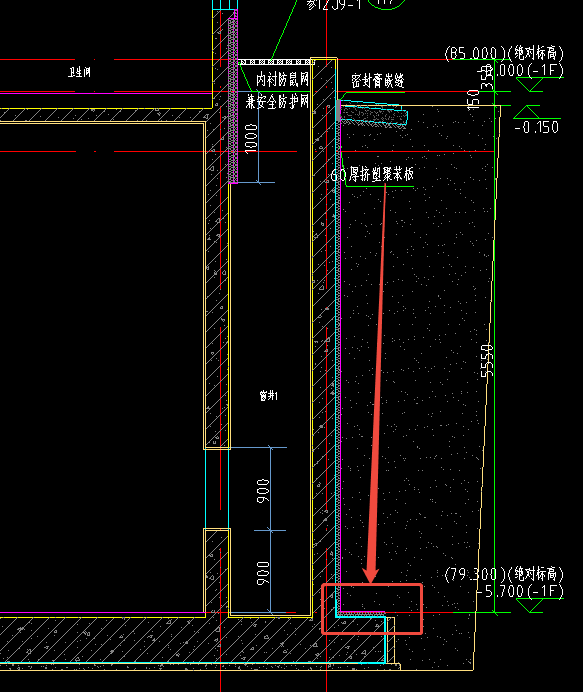Select the 卫生间 room label
The image size is (583, 692).
79,72
